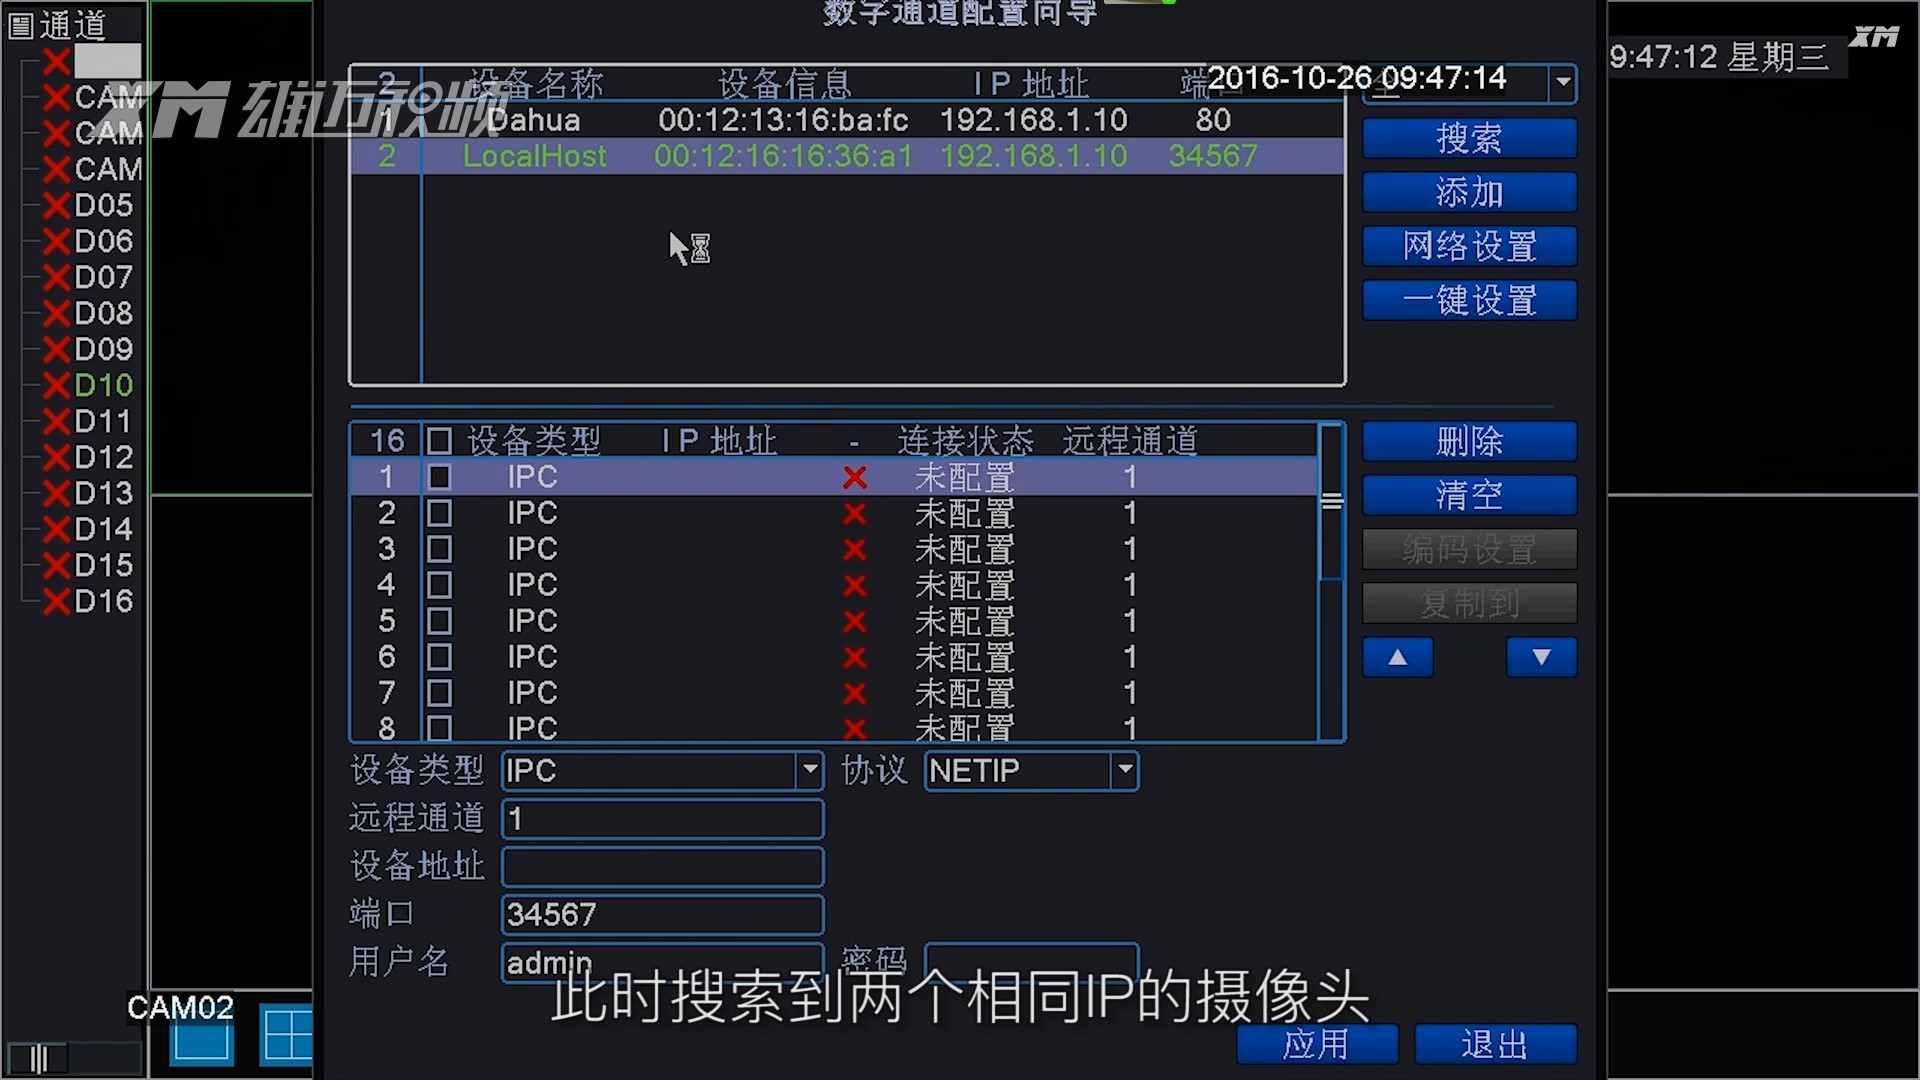Select the LocalHost device entry row
Viewport: 1920px width, 1080px height.
pos(844,156)
